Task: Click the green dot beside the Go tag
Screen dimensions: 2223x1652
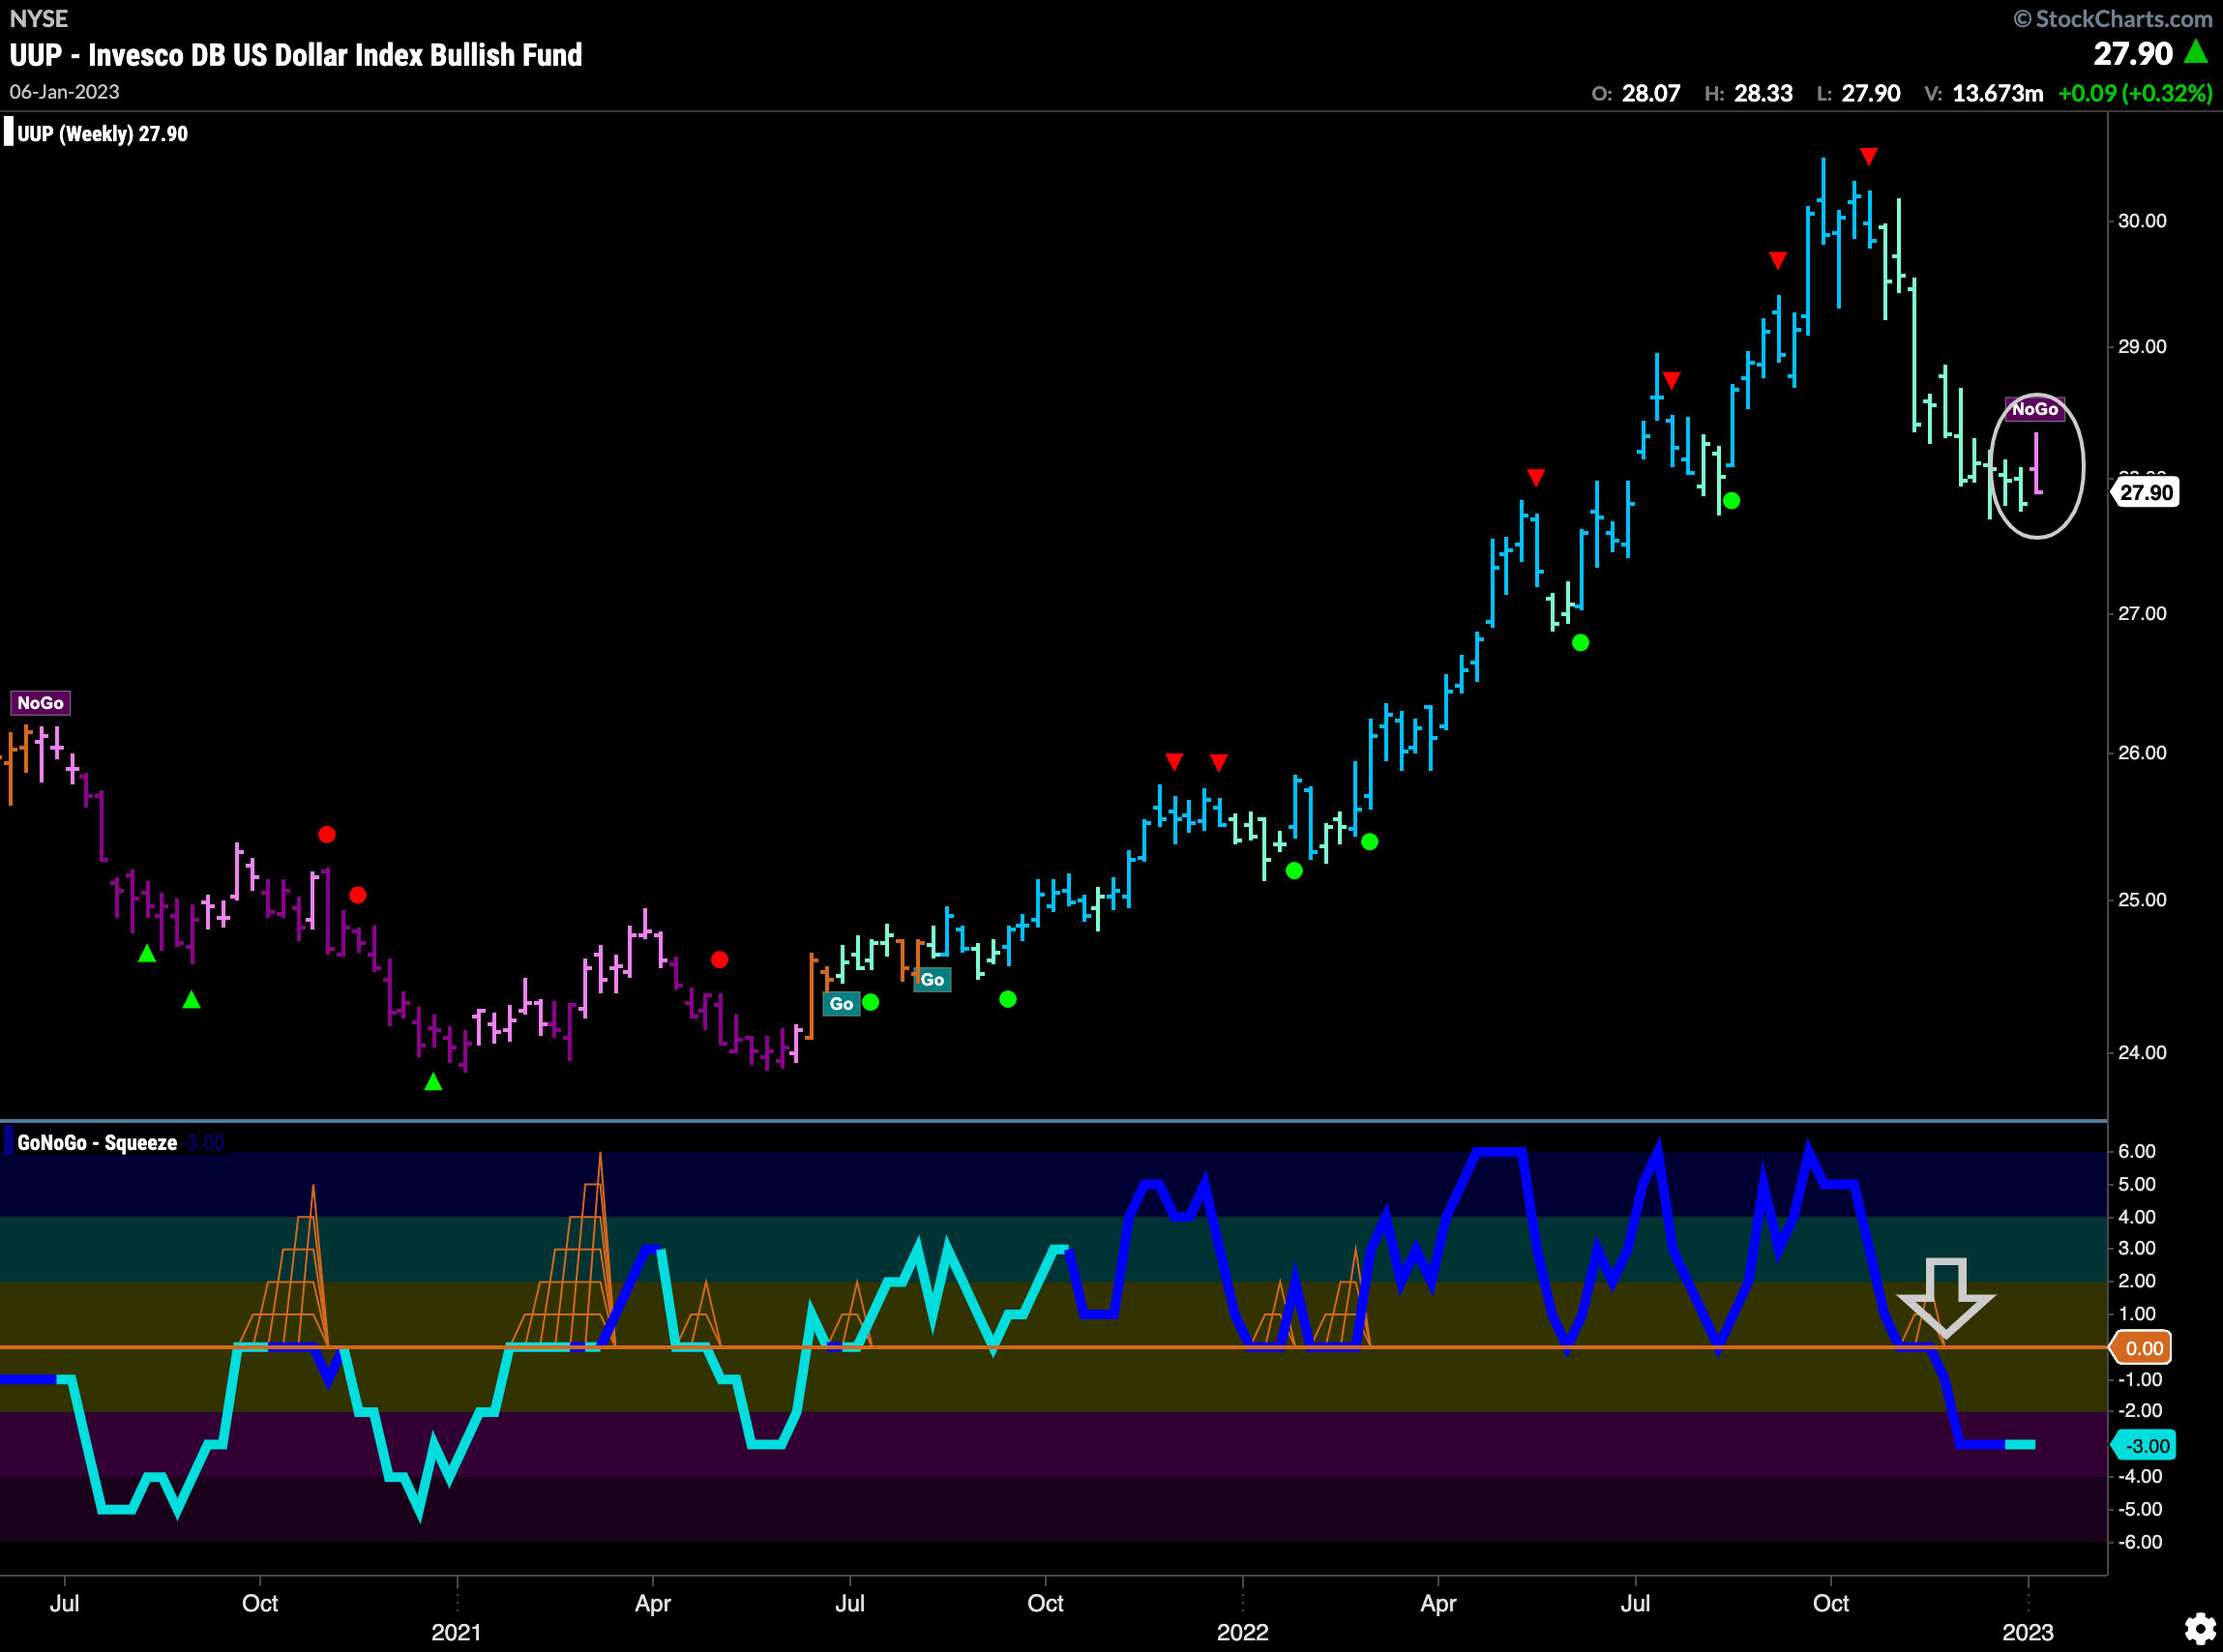Action: pyautogui.click(x=871, y=1002)
